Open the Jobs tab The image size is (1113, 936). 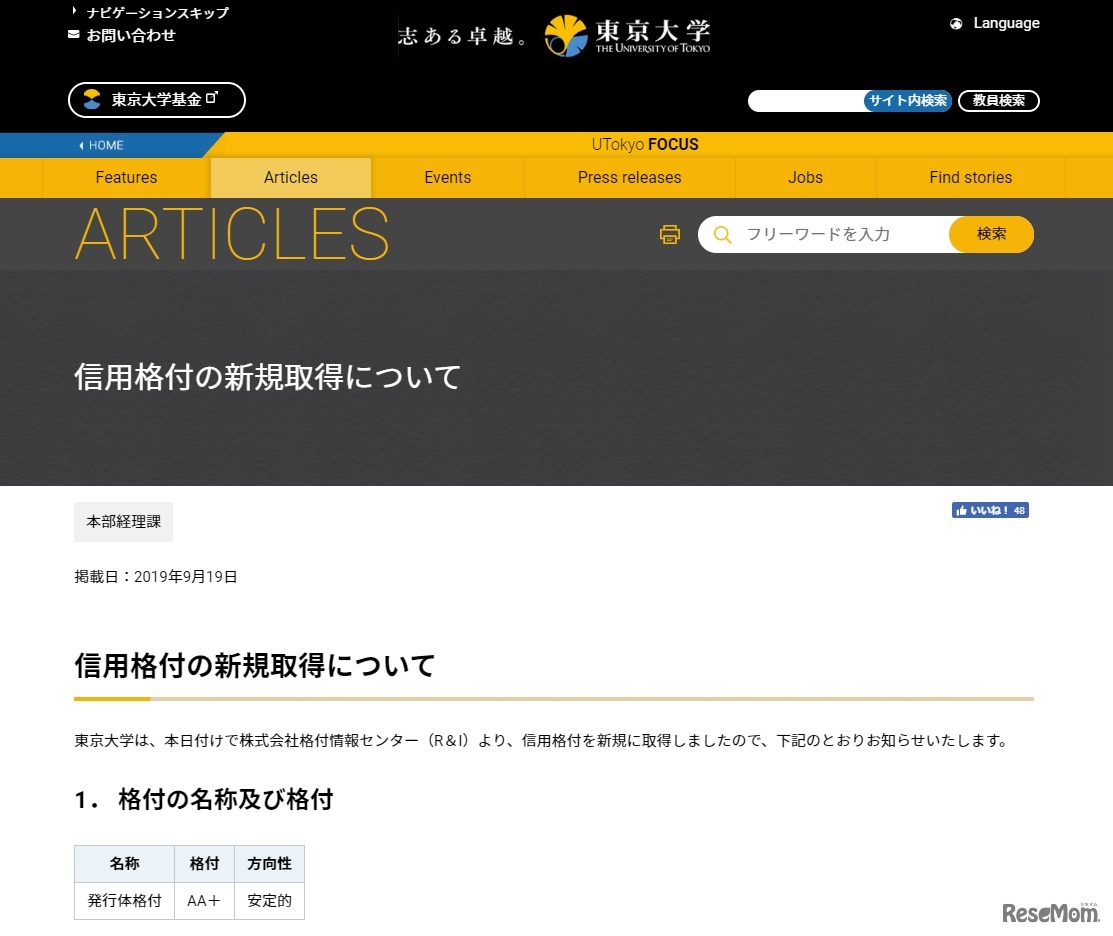point(805,177)
